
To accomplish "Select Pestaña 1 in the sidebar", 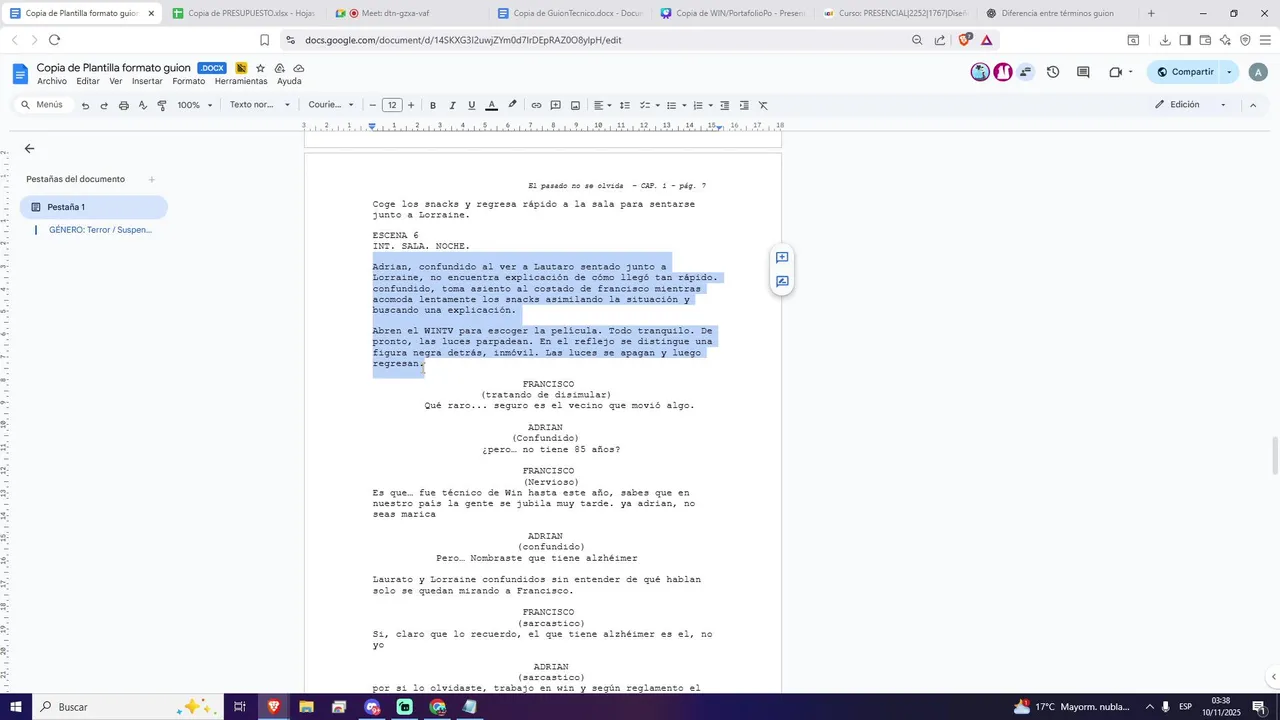I will [94, 207].
